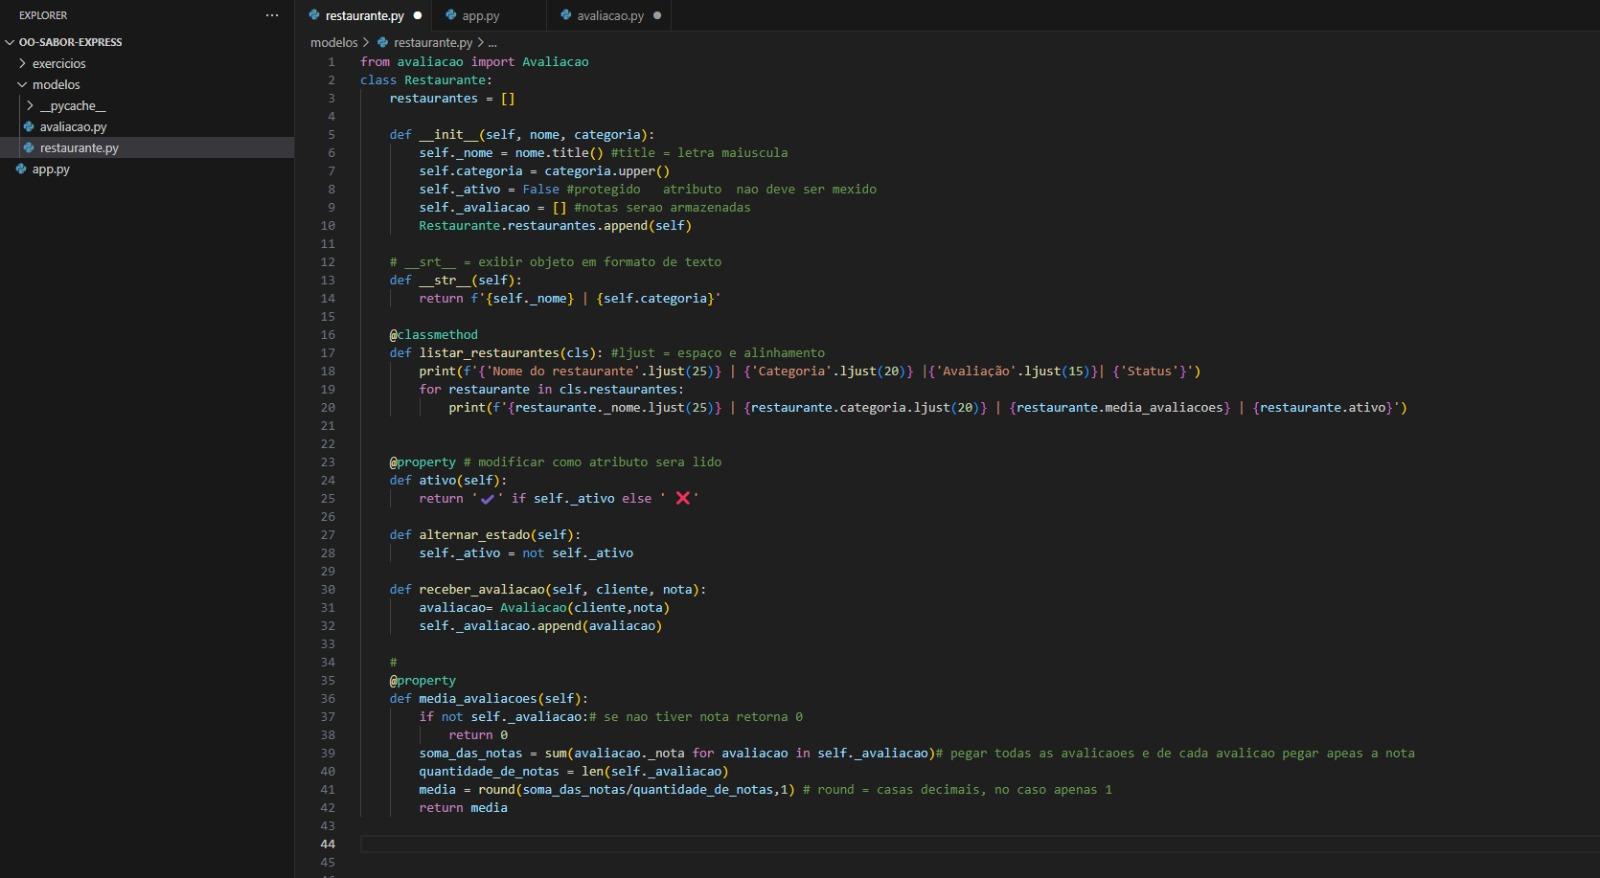Click 'from avaliacao import Avaliacao' line
Screen dimensions: 1600x878
pyautogui.click(x=474, y=62)
